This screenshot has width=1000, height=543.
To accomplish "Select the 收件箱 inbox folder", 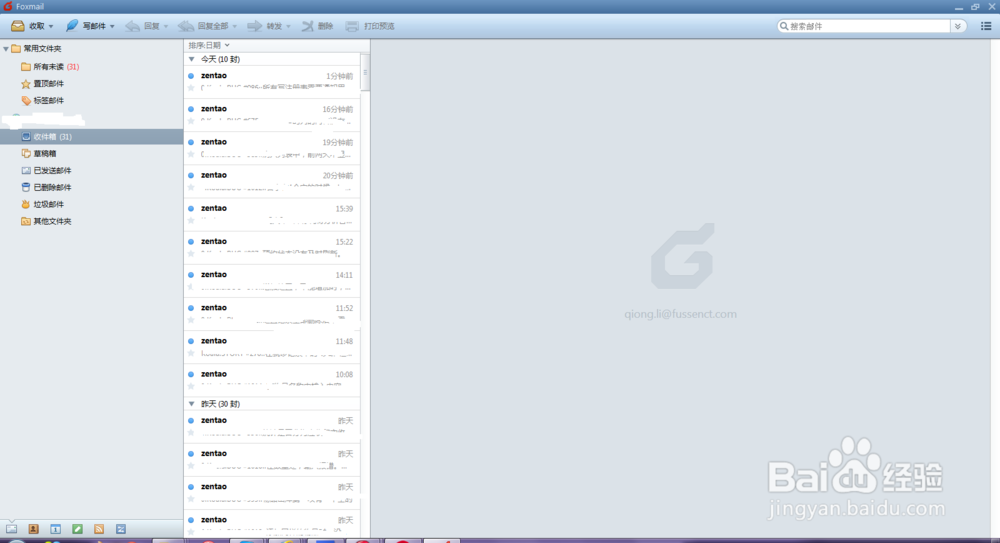I will [x=91, y=137].
